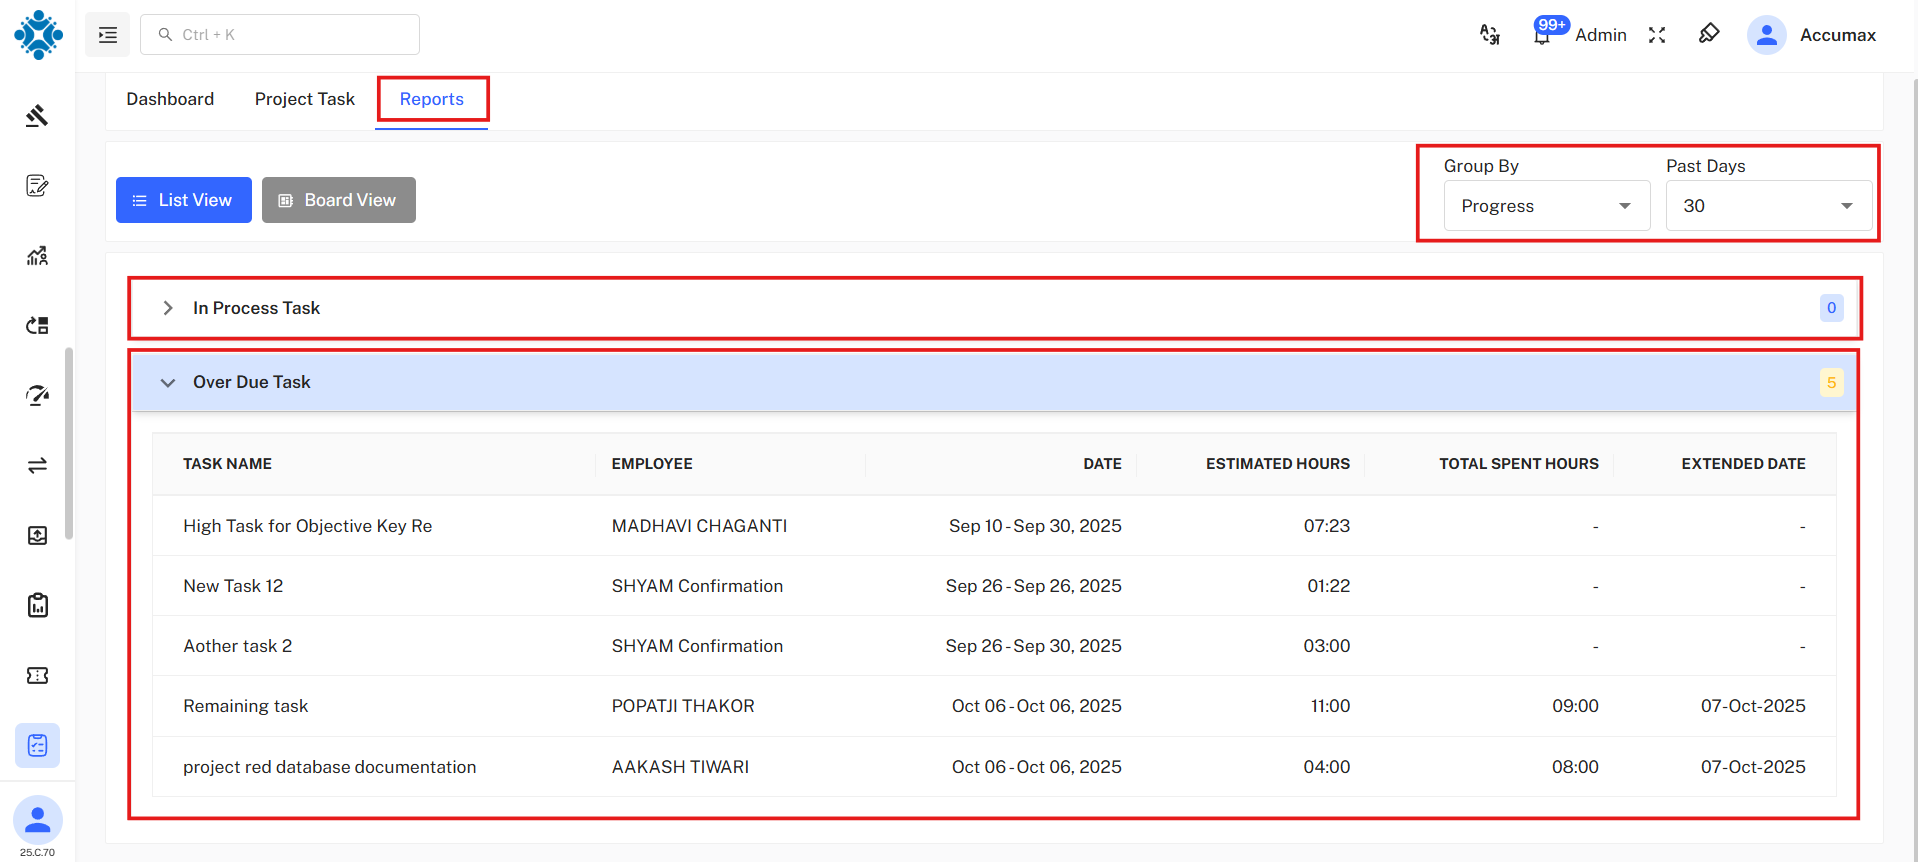Viewport: 1918px width, 862px height.
Task: Toggle fullscreen mode icon
Action: click(1657, 35)
